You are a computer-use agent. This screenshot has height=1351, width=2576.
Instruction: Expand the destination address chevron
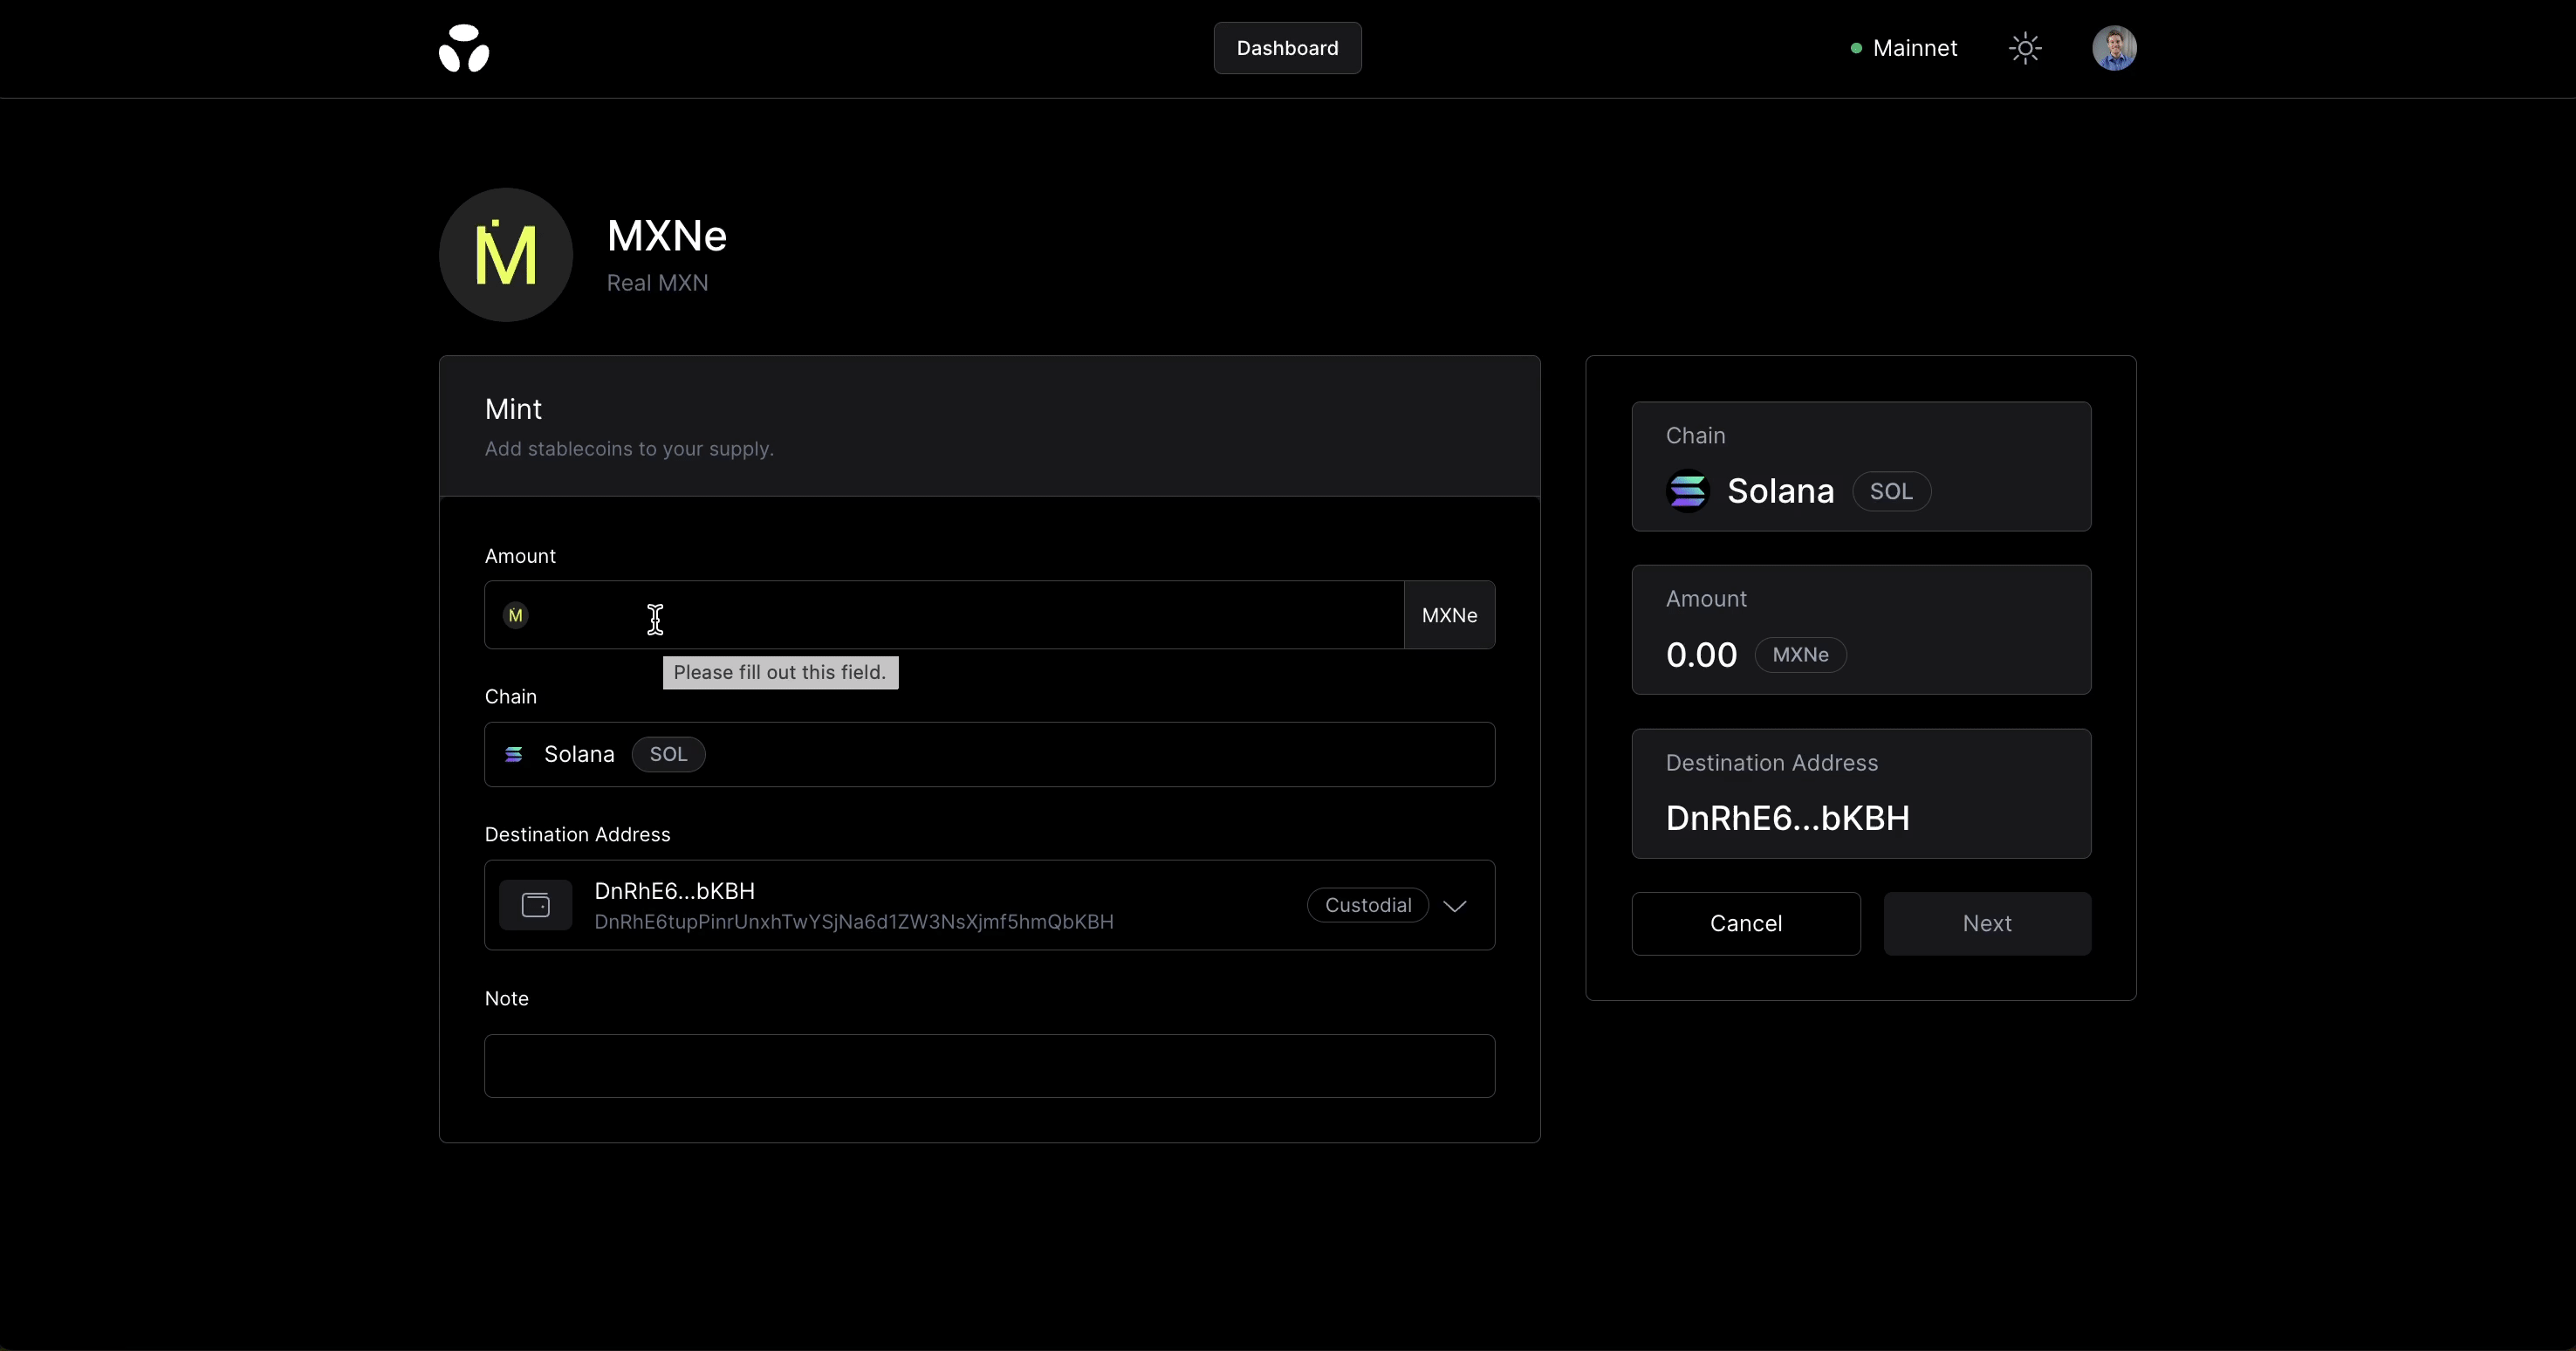[x=1455, y=906]
